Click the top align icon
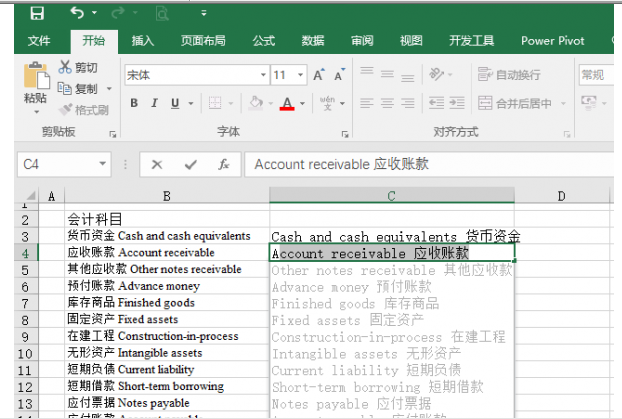 (x=367, y=71)
